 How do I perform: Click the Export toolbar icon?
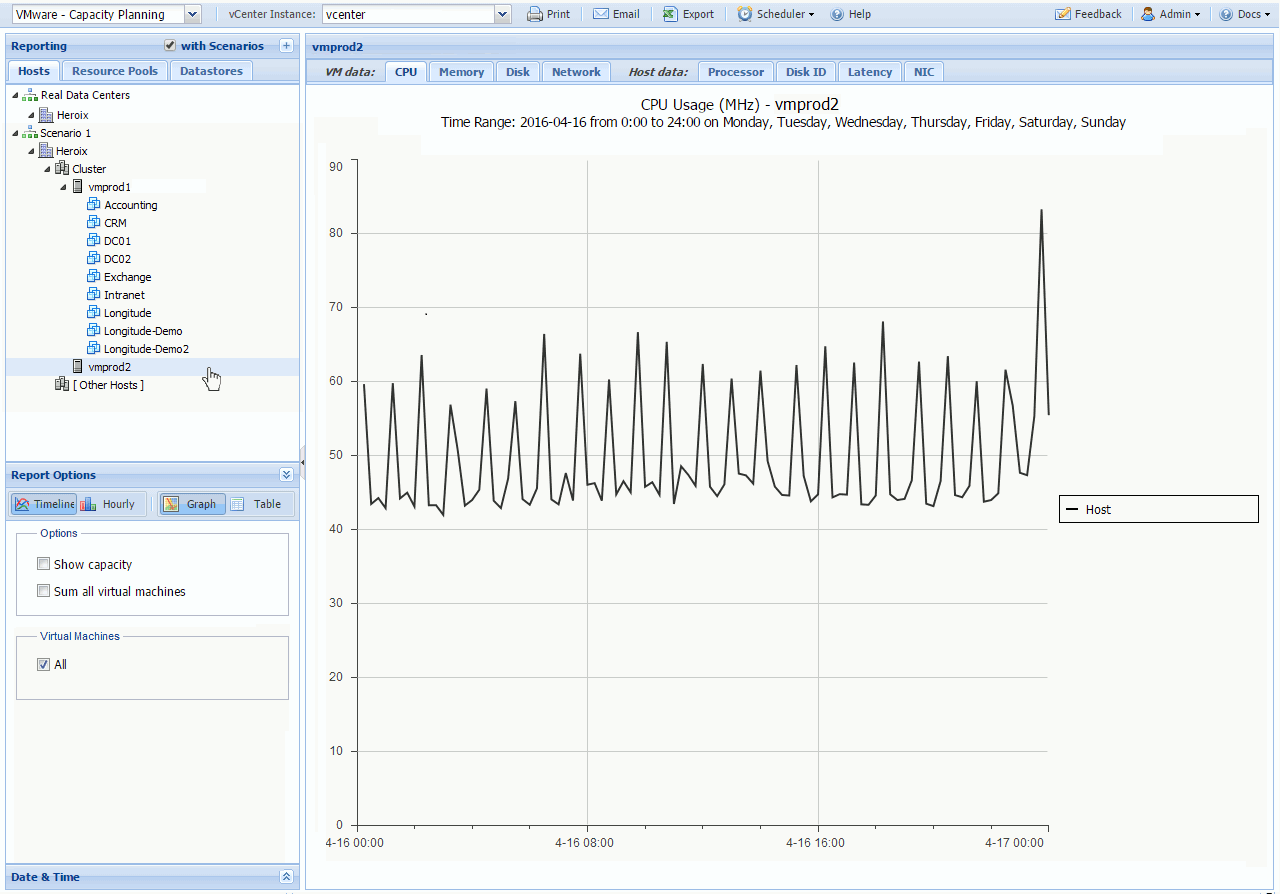[671, 14]
